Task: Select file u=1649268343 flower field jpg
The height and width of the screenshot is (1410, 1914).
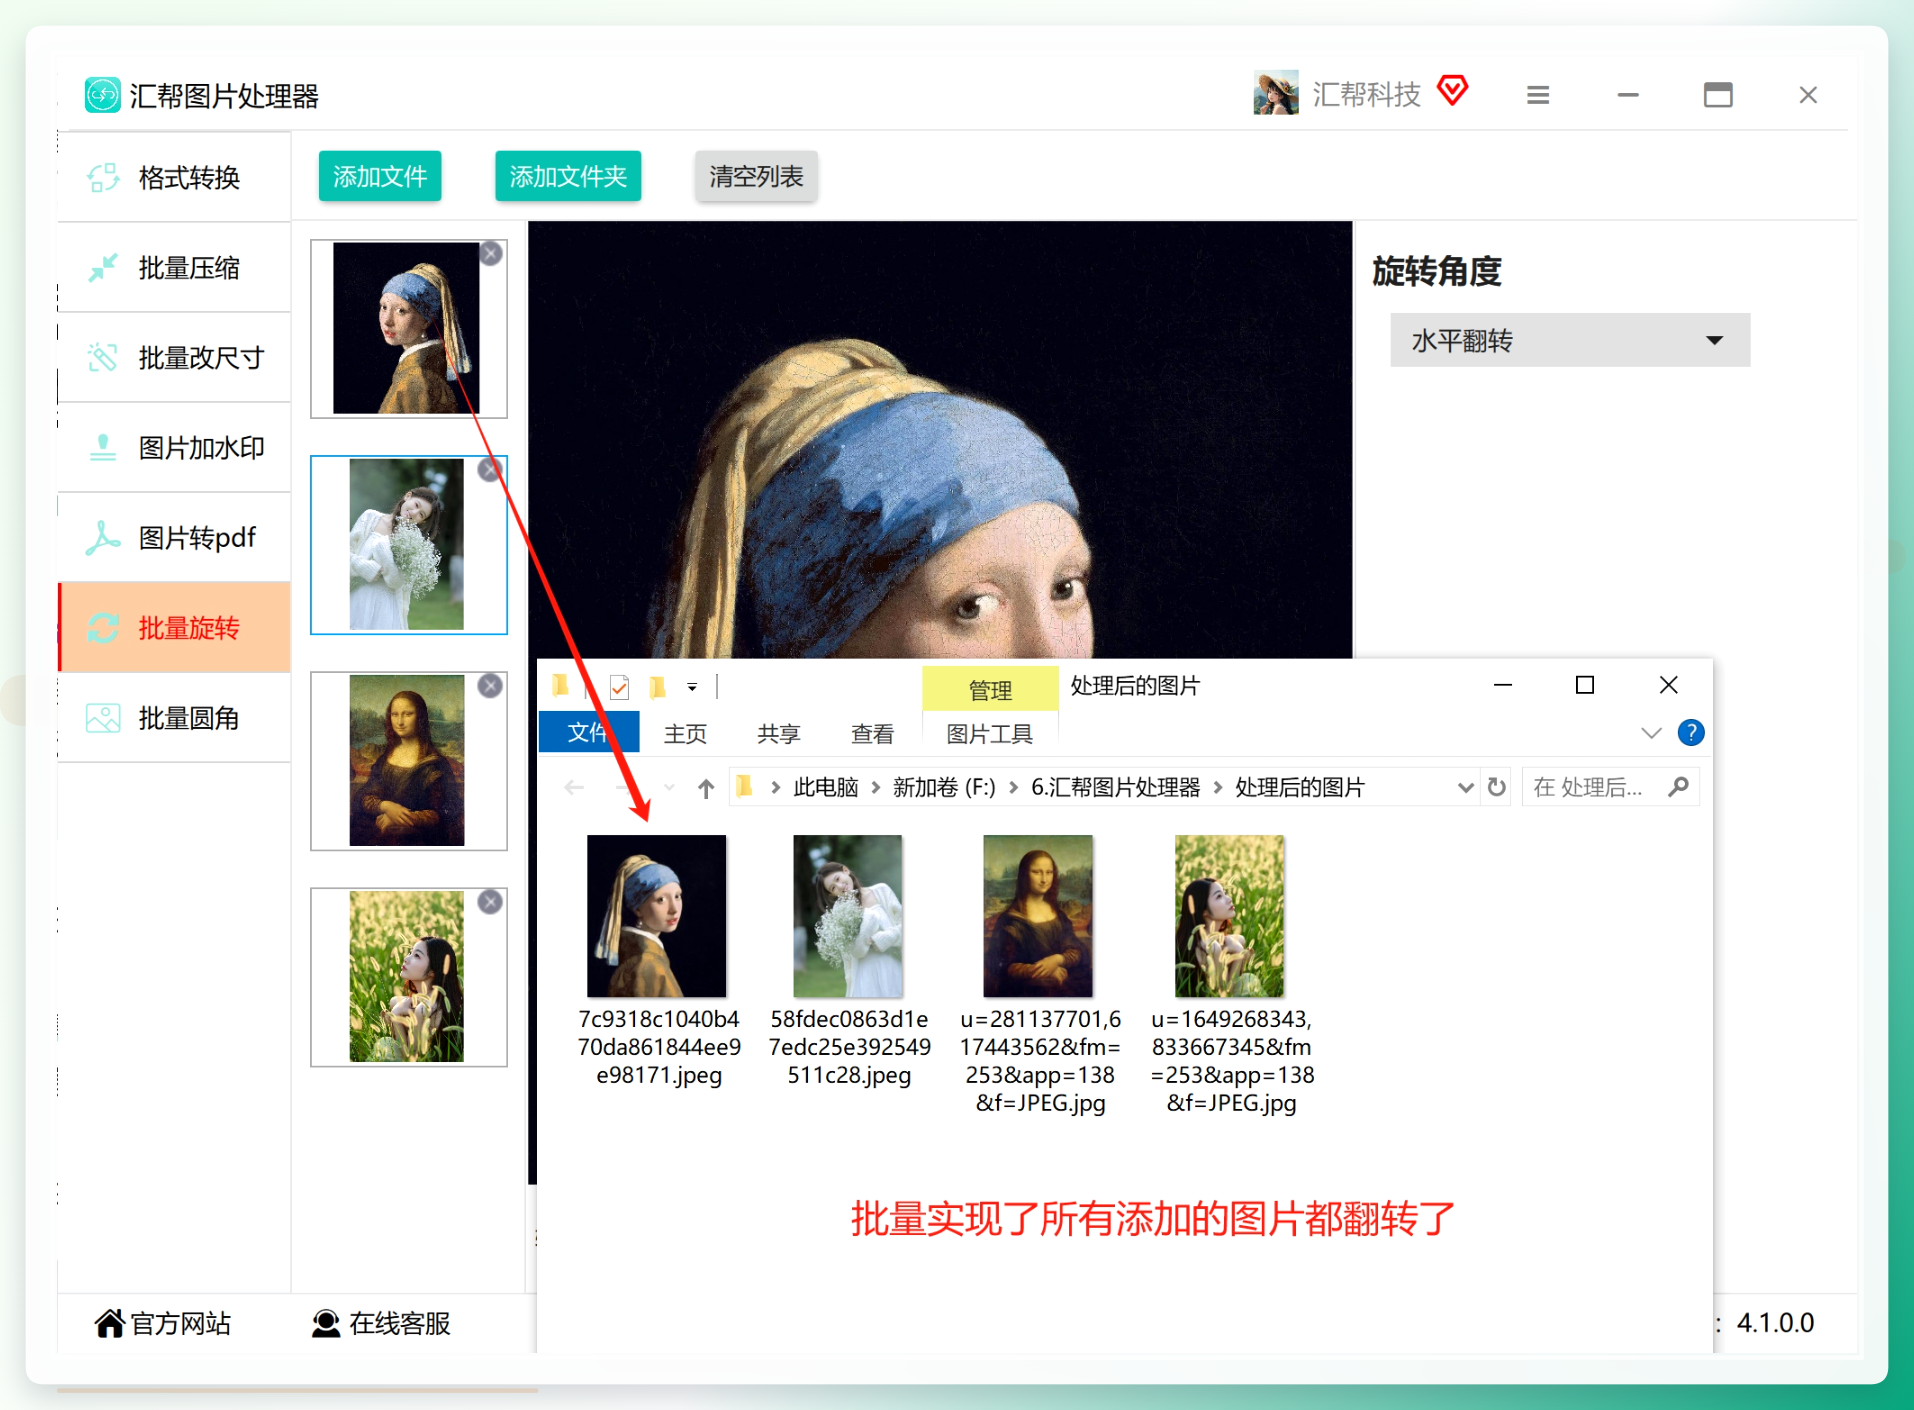Action: 1231,975
